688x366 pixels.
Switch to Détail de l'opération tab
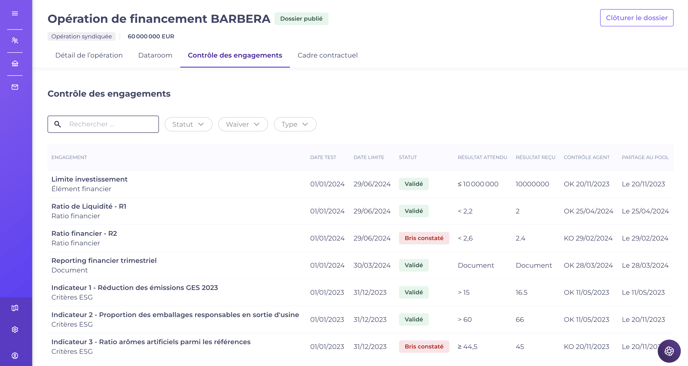pyautogui.click(x=89, y=55)
